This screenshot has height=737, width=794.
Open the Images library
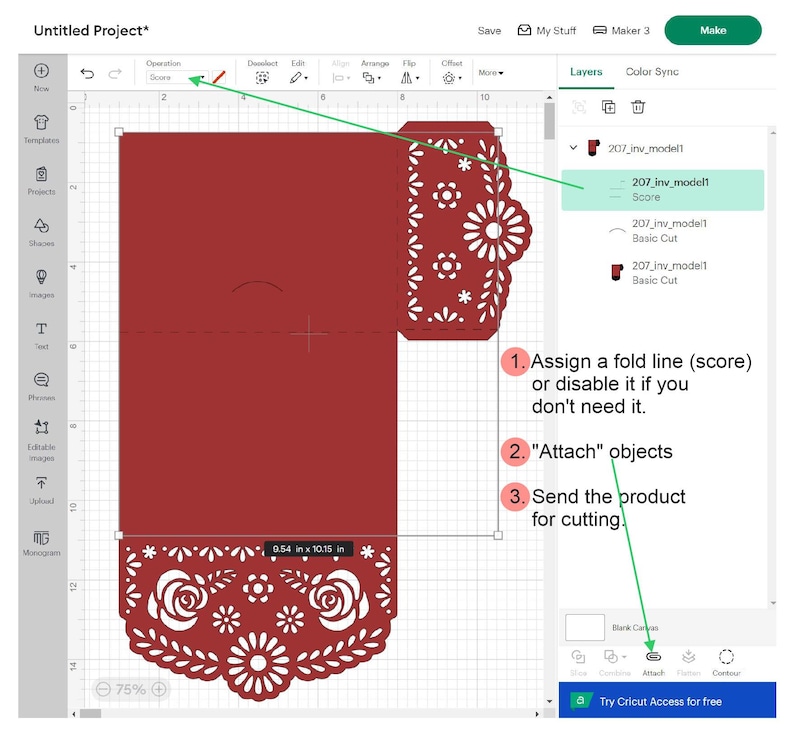41,284
